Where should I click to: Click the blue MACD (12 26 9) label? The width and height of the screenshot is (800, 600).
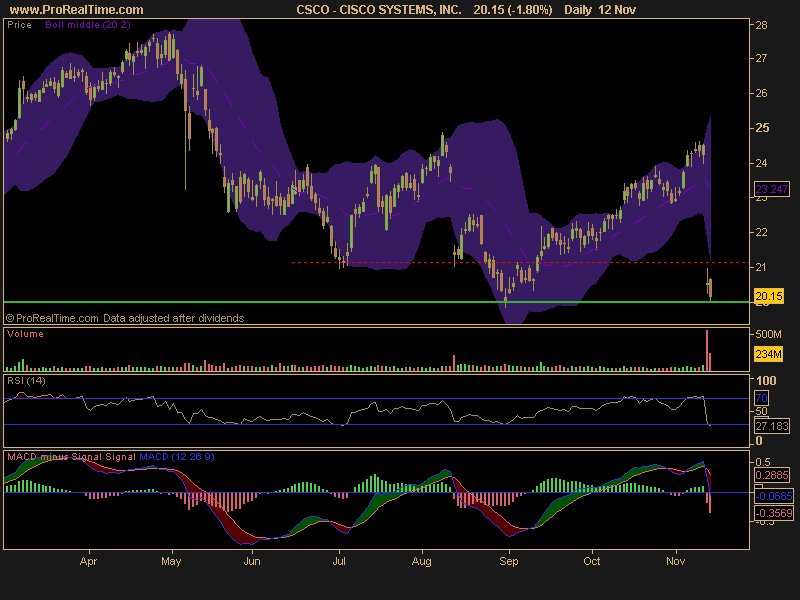click(177, 457)
